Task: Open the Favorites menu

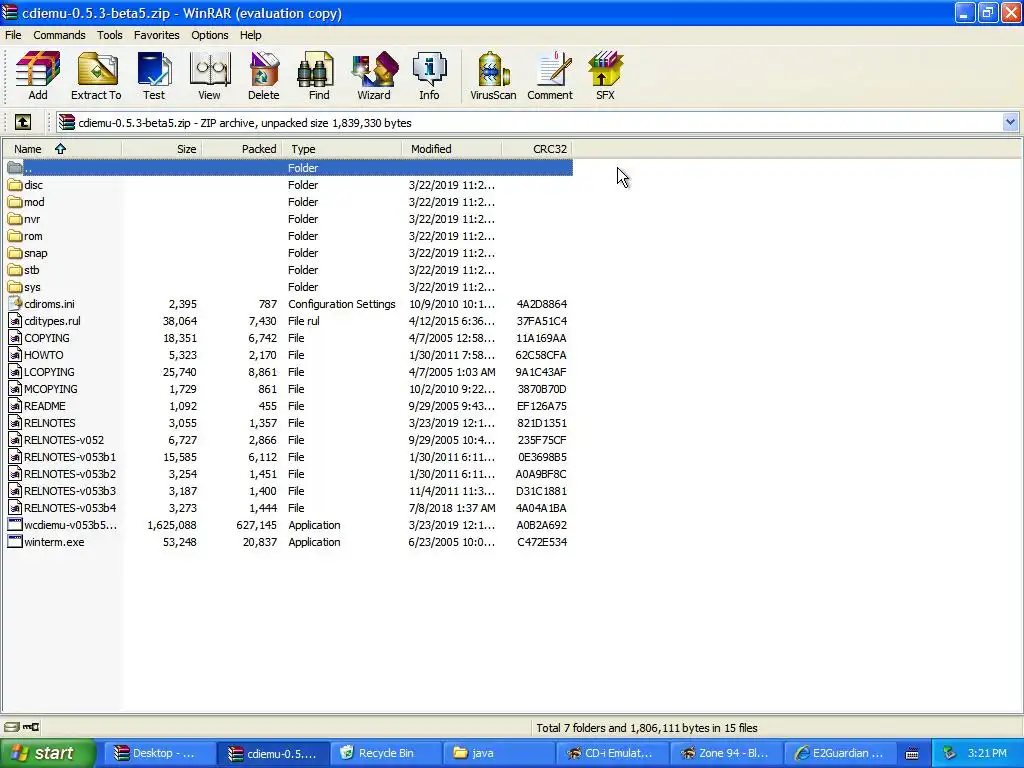Action: click(x=157, y=35)
